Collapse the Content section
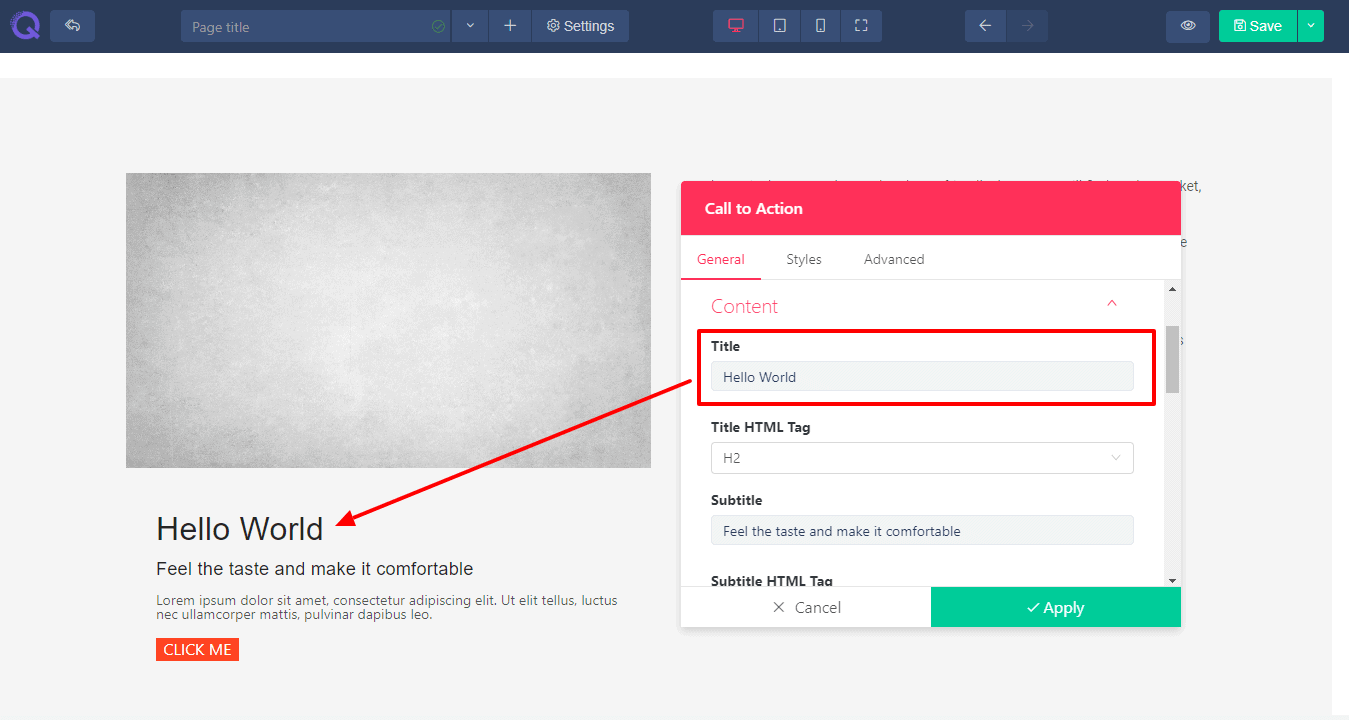 tap(1111, 304)
